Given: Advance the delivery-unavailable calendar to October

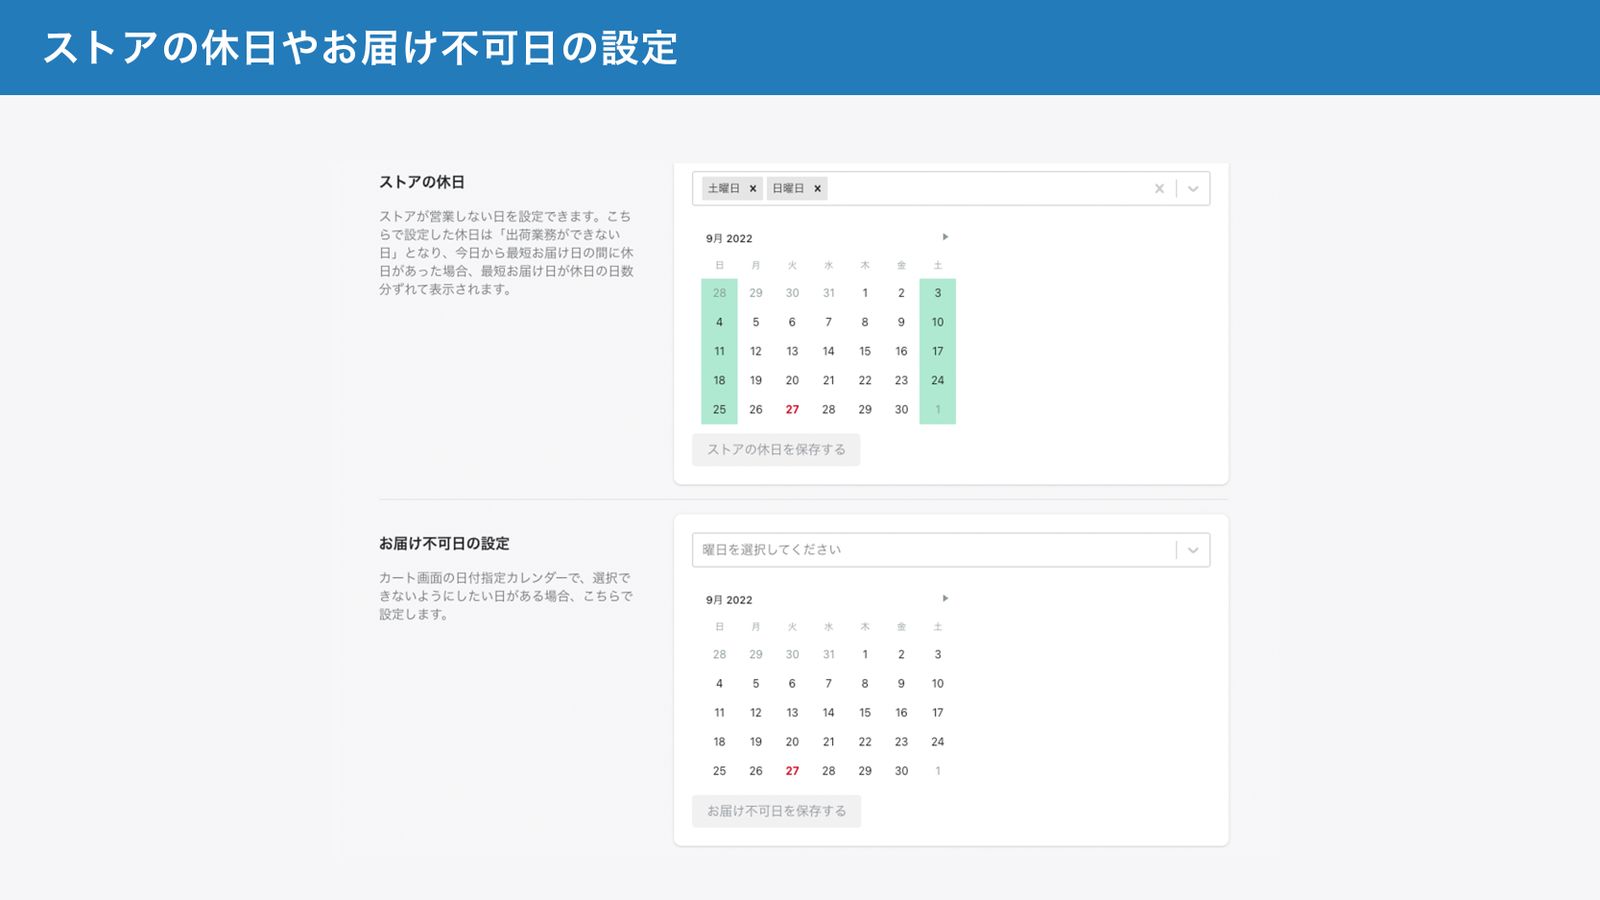Looking at the screenshot, I should 946,599.
